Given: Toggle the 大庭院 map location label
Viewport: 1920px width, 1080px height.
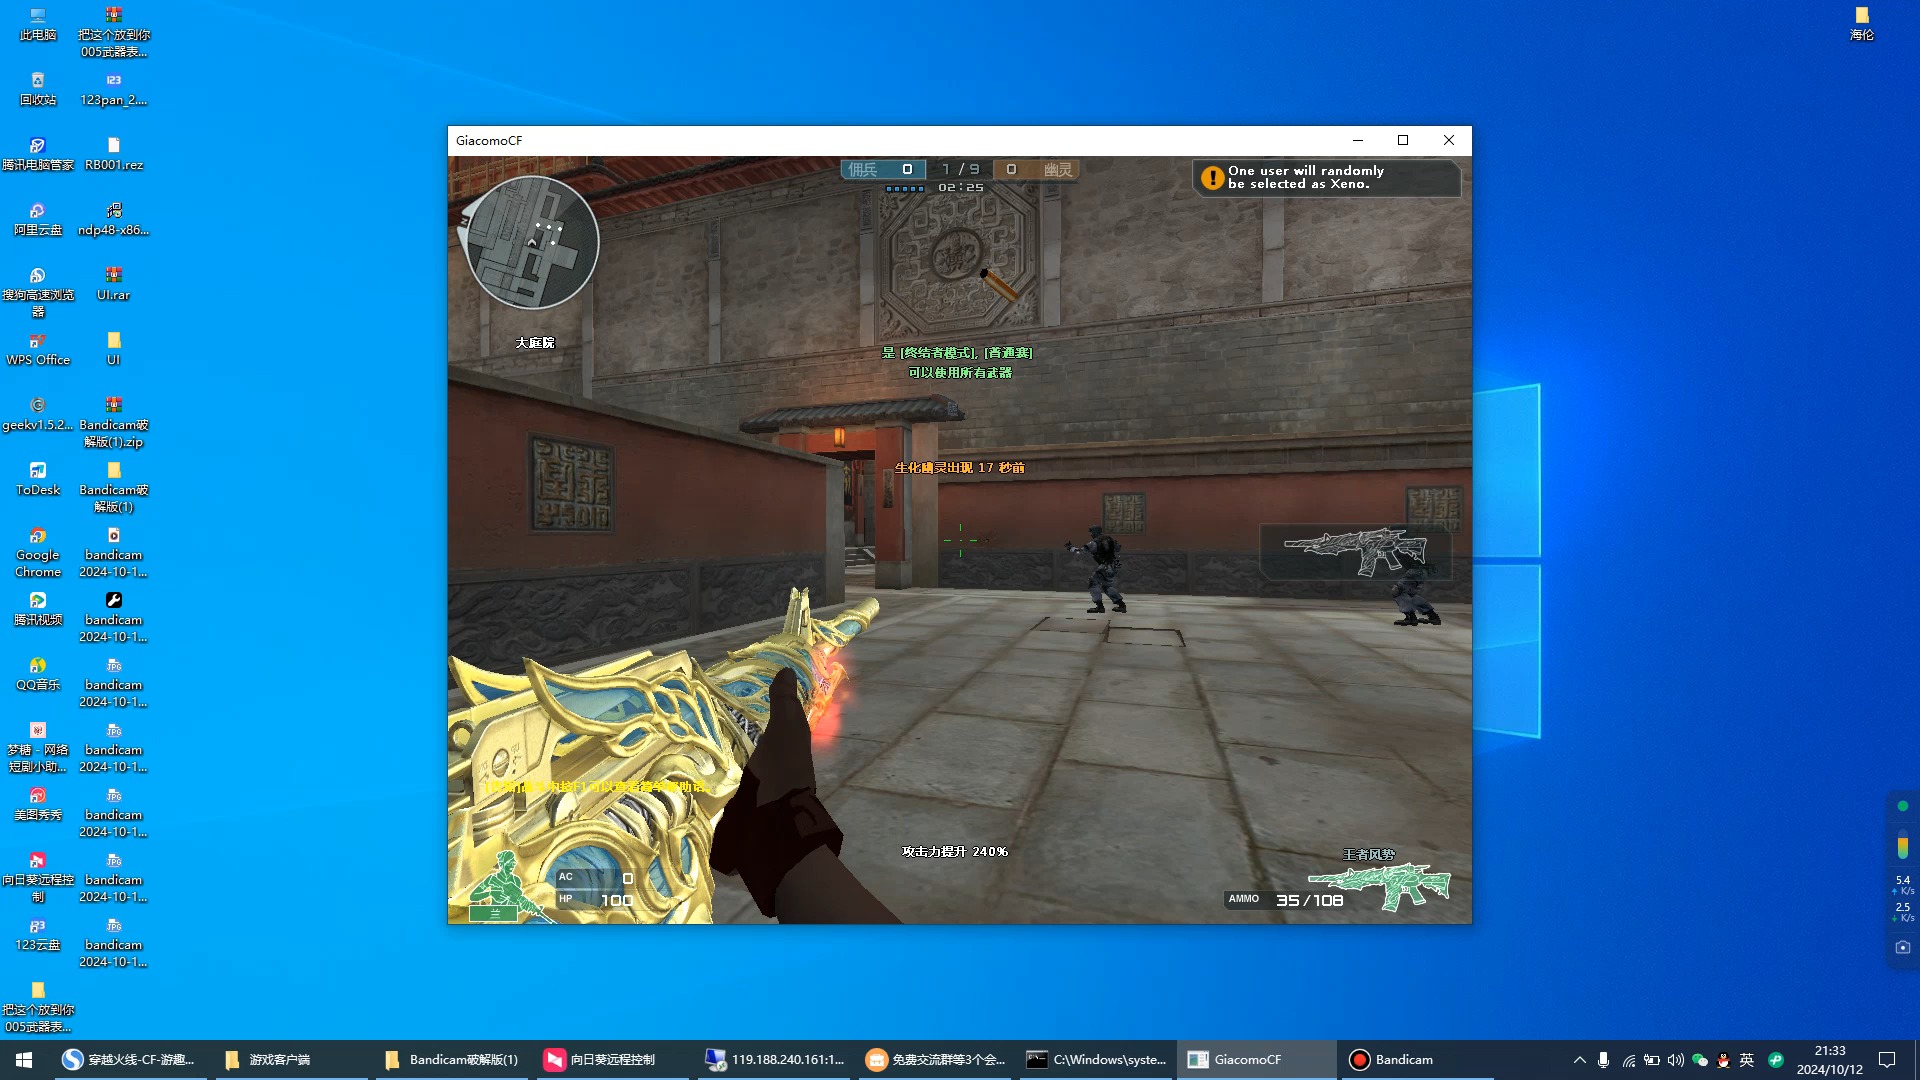Looking at the screenshot, I should click(534, 343).
